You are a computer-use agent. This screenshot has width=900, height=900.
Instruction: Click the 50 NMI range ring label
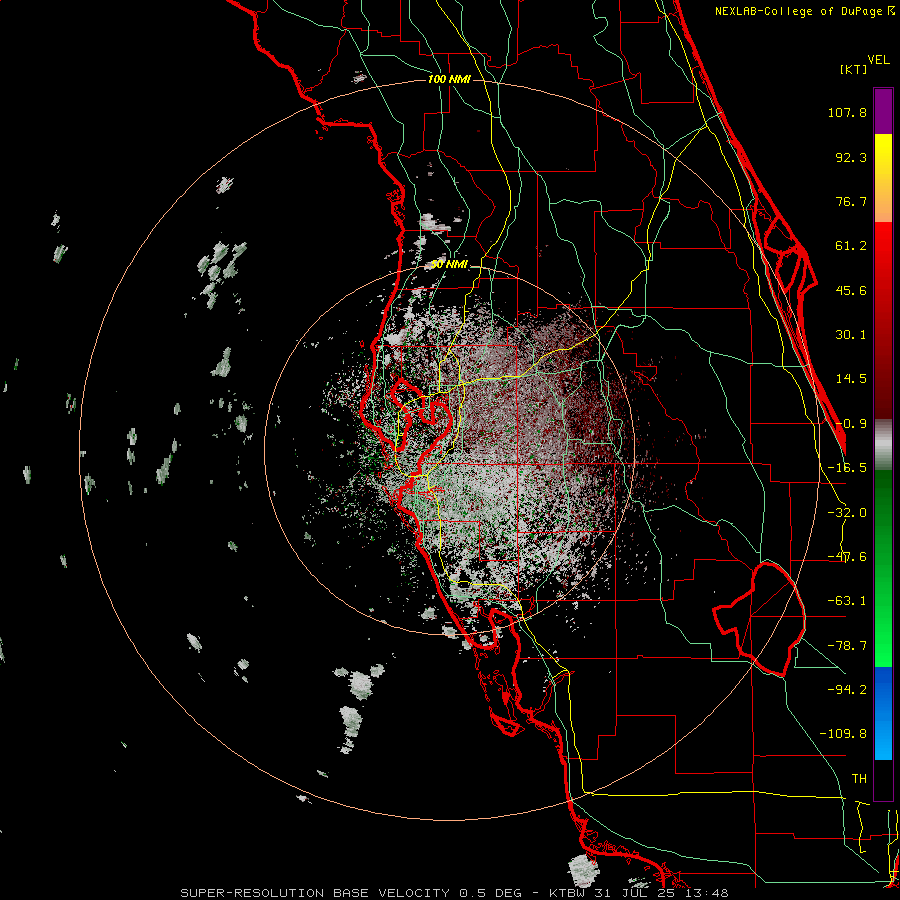[x=449, y=265]
